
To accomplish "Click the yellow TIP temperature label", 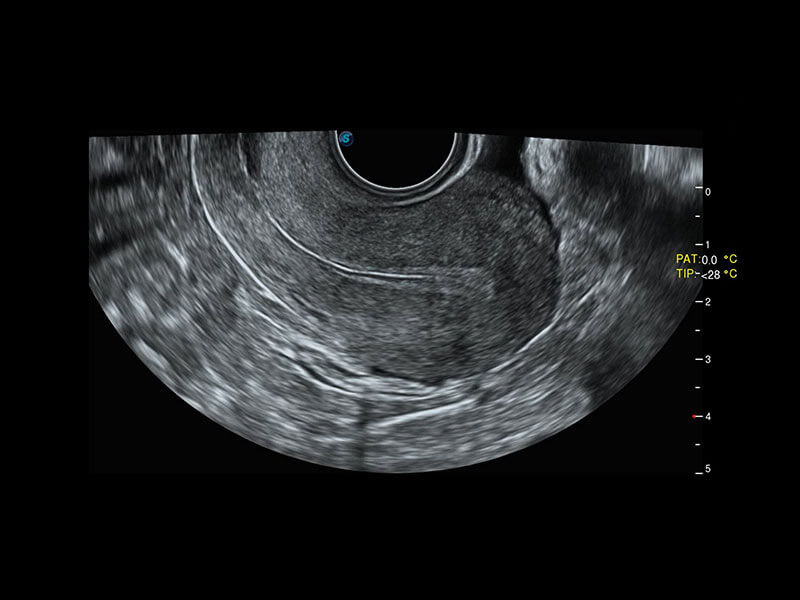I will [686, 274].
